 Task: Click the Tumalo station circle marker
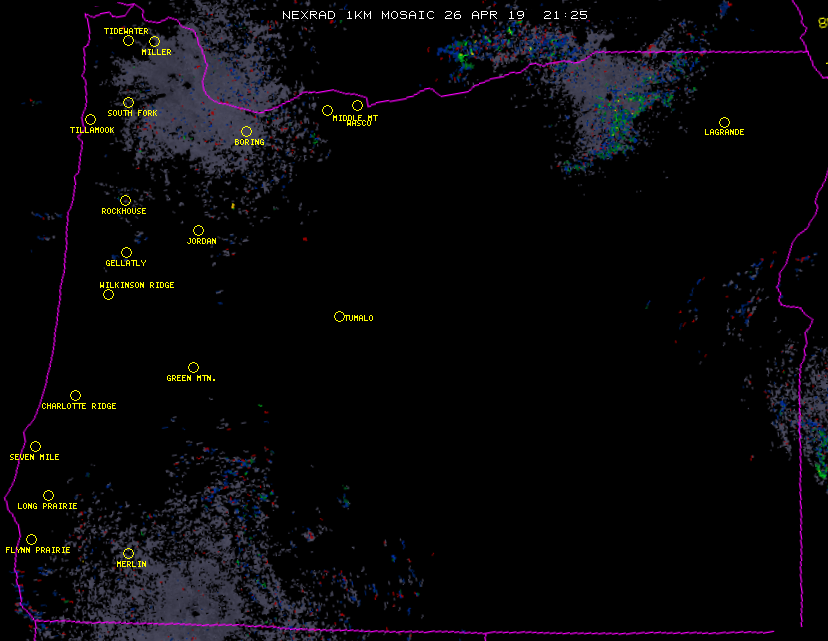pyautogui.click(x=339, y=317)
